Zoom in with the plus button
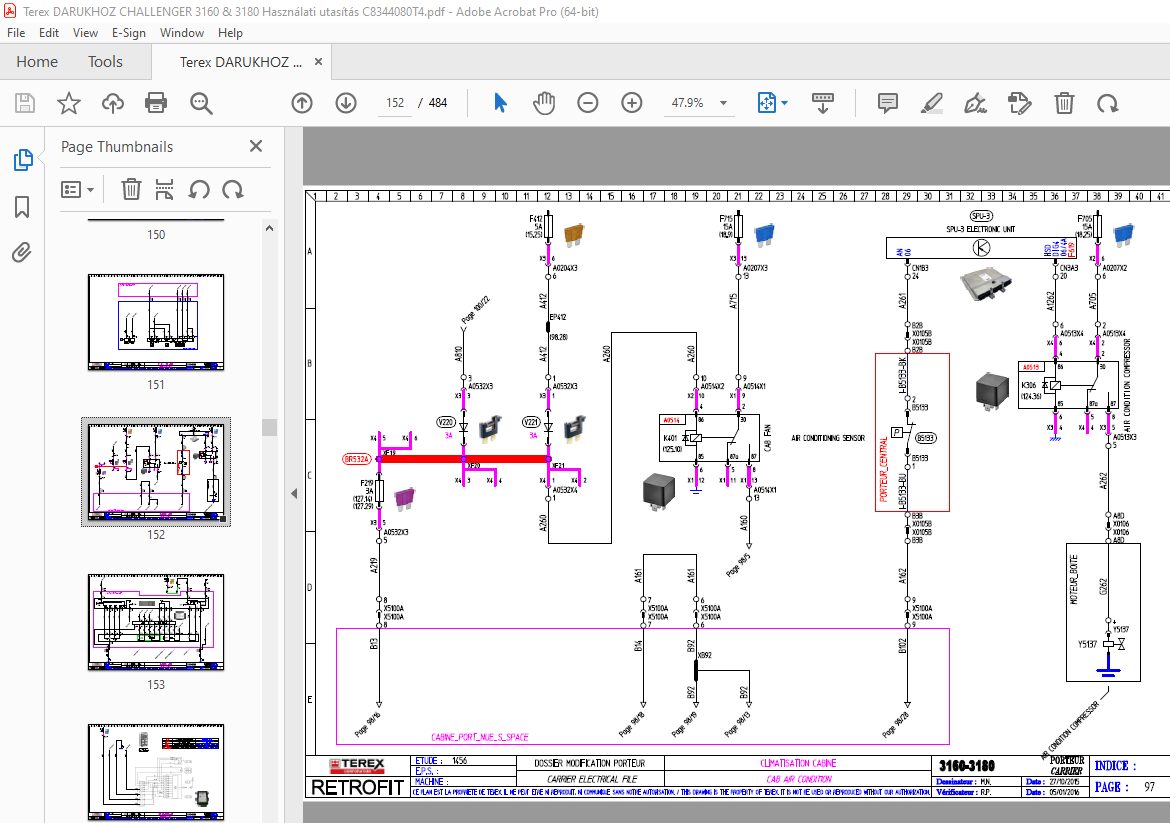Viewport: 1170px width, 823px height. pos(632,103)
